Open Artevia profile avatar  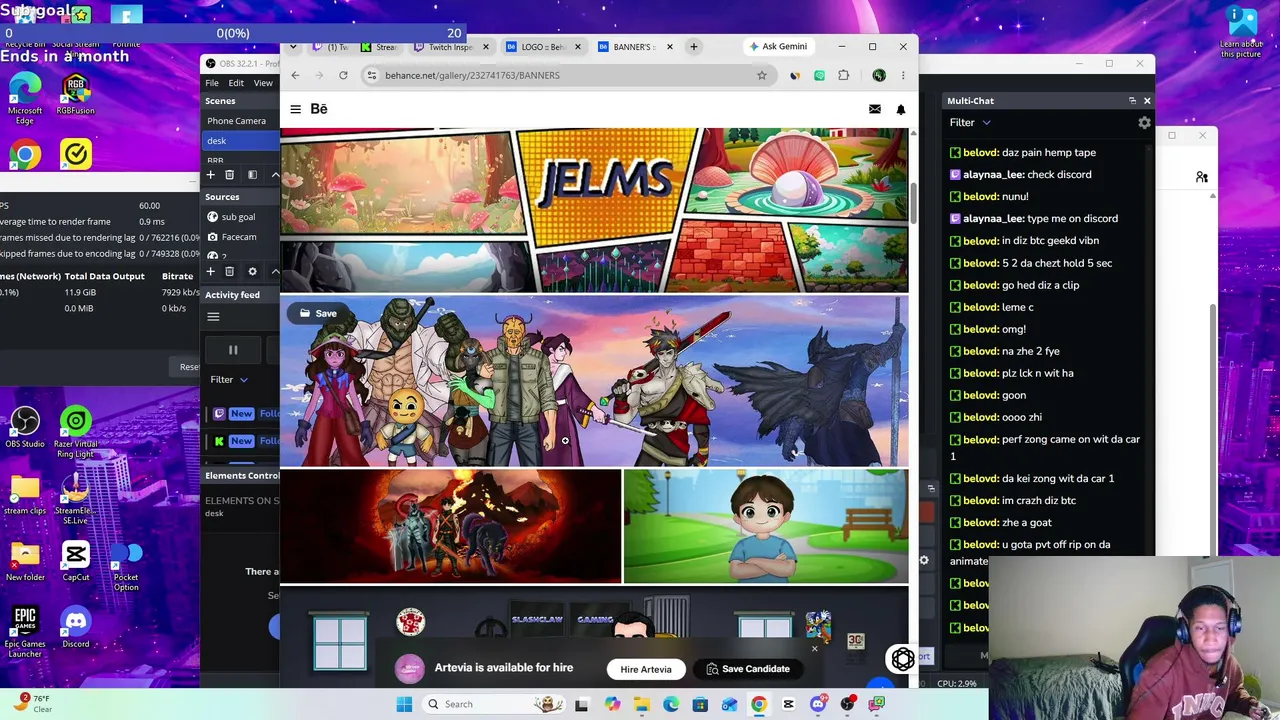[410, 668]
